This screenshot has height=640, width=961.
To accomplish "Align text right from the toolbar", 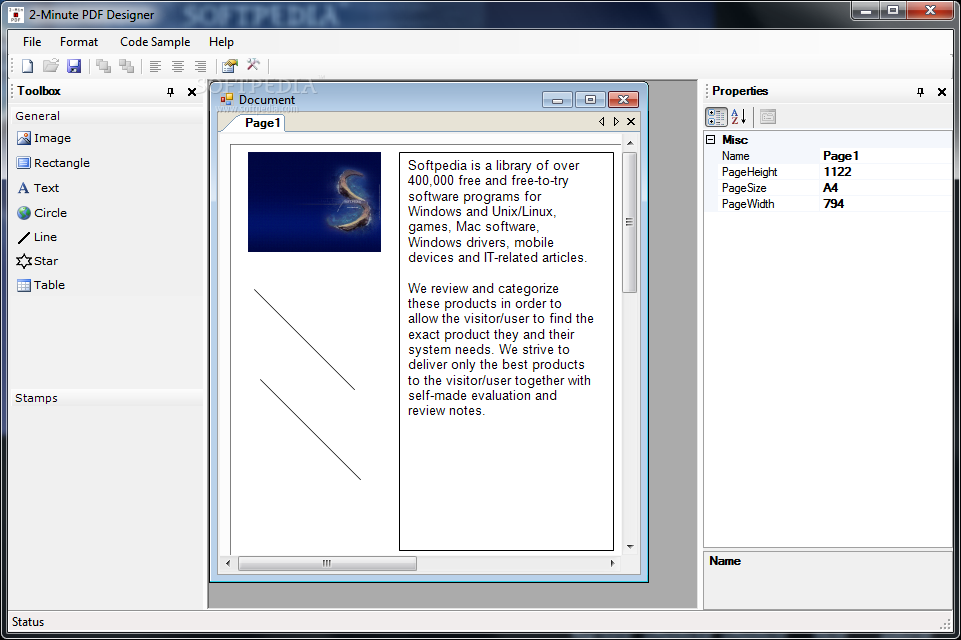I will point(200,66).
